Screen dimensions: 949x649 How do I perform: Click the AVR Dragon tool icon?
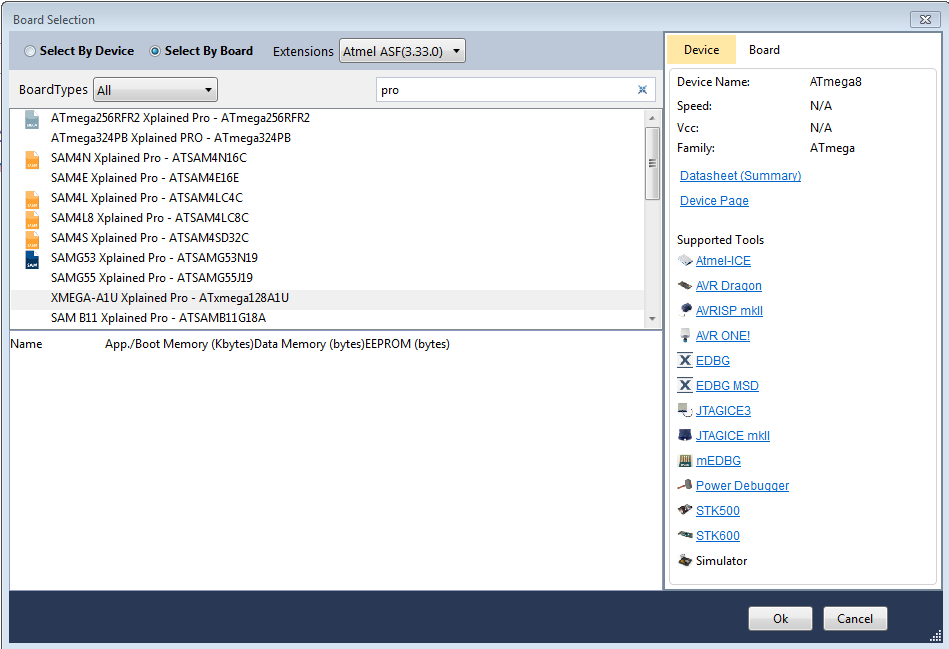click(685, 286)
